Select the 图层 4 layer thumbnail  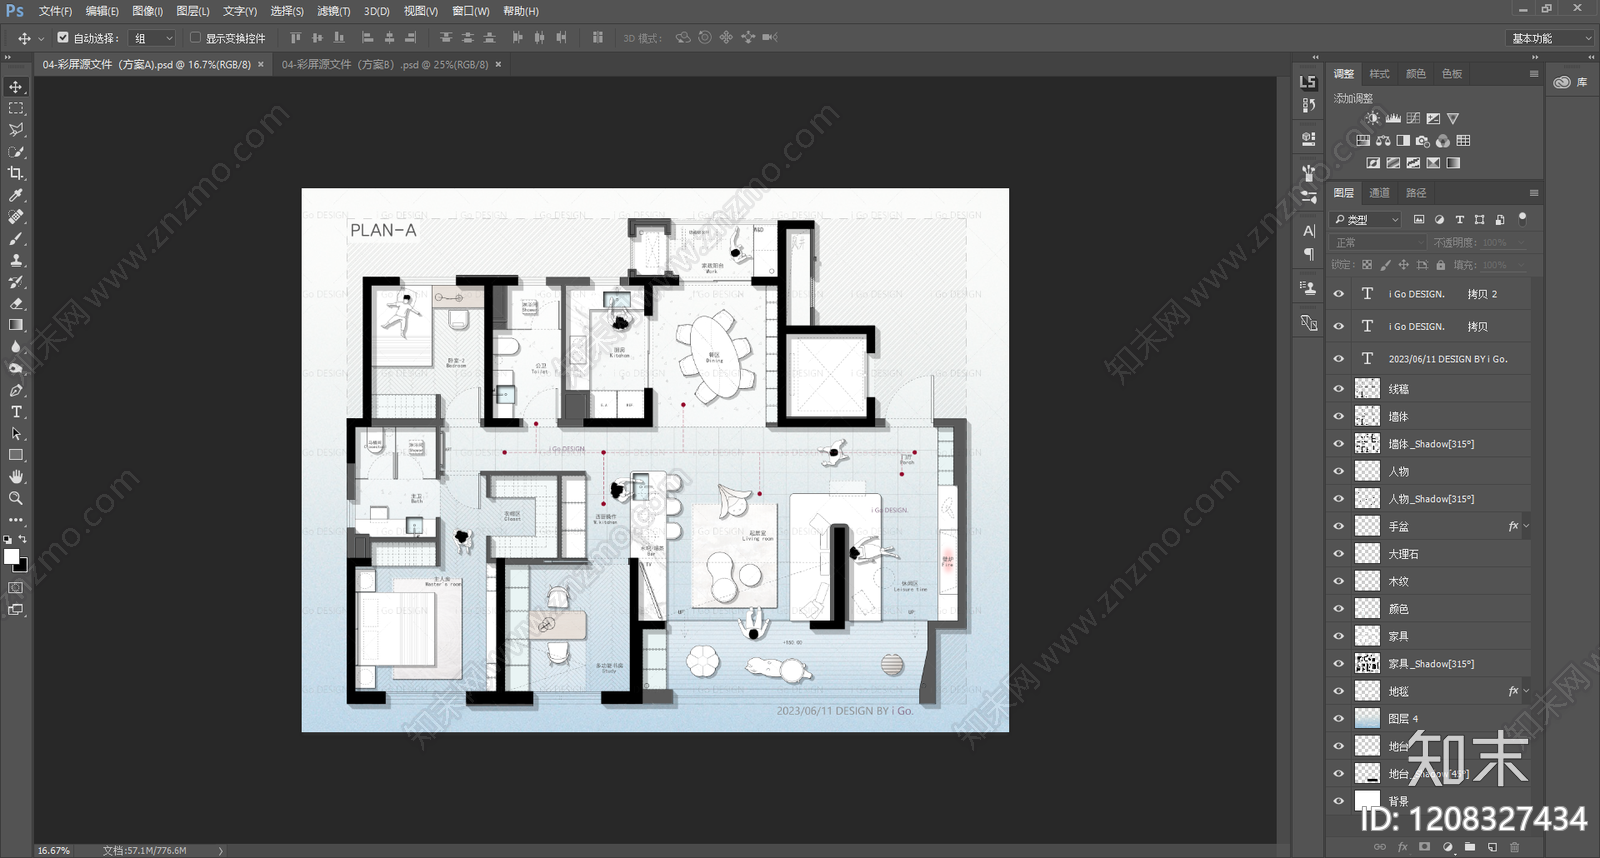point(1367,718)
